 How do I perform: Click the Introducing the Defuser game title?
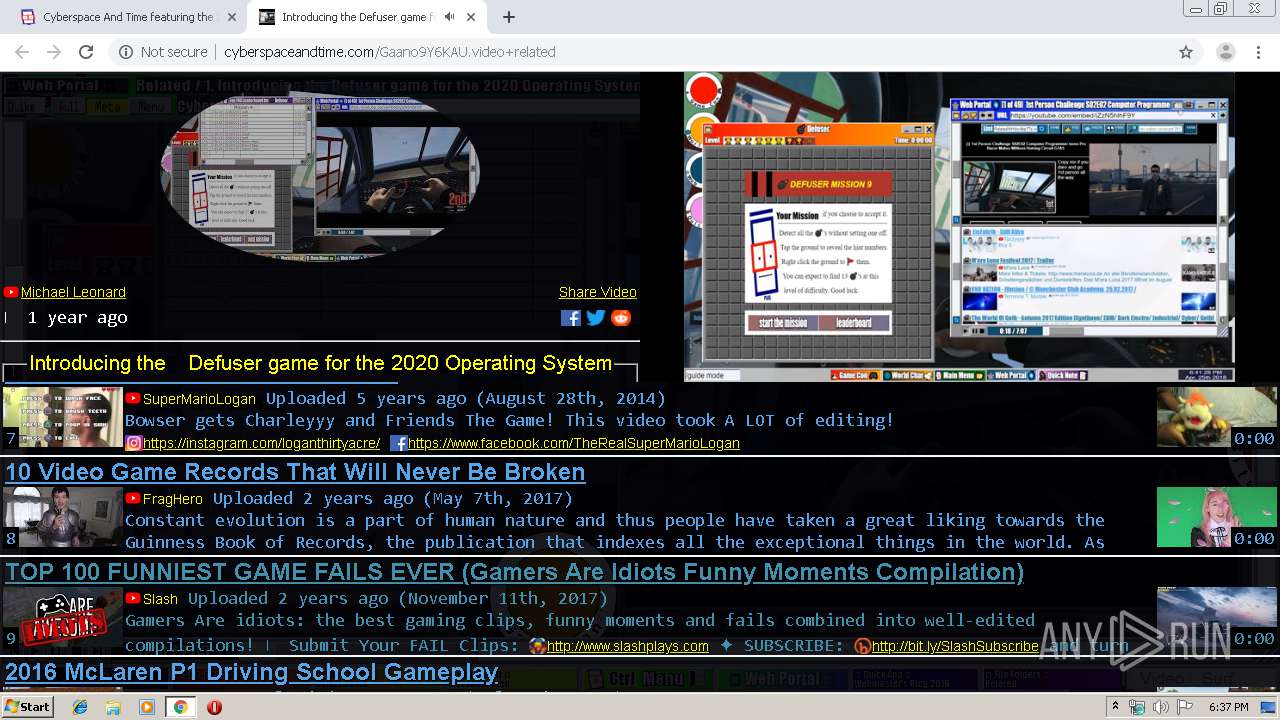click(321, 363)
